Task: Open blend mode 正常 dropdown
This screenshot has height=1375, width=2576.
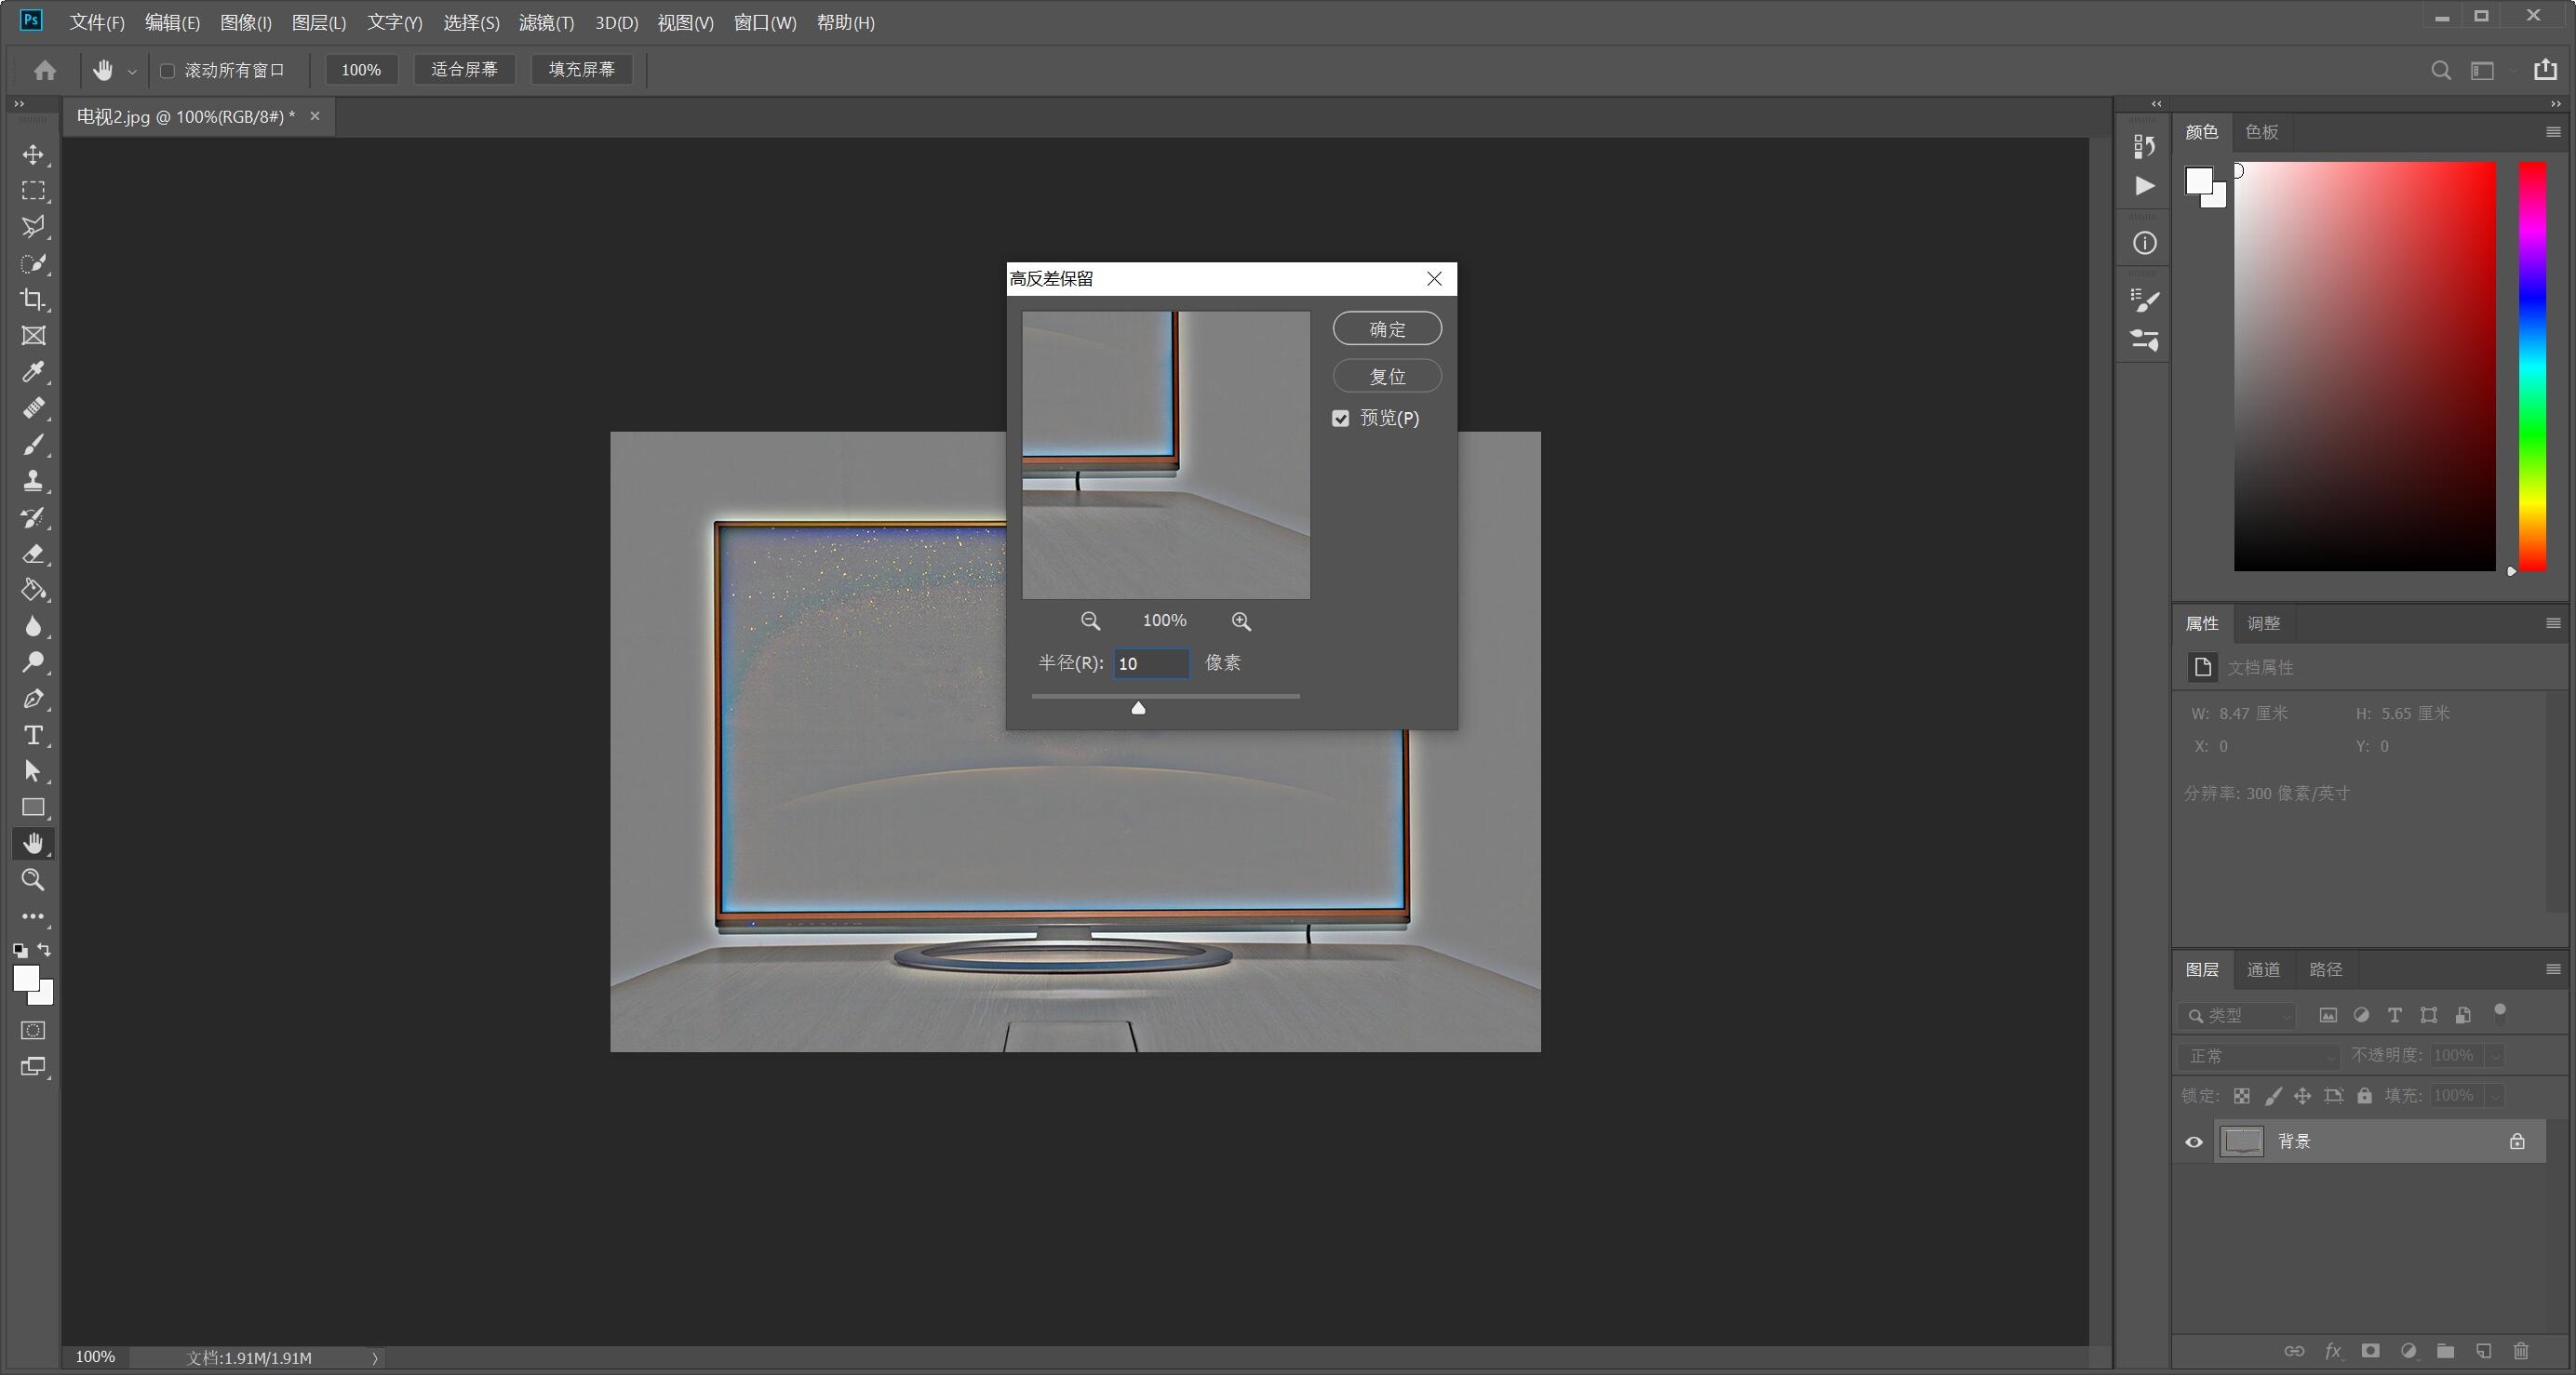Action: tap(2259, 1056)
